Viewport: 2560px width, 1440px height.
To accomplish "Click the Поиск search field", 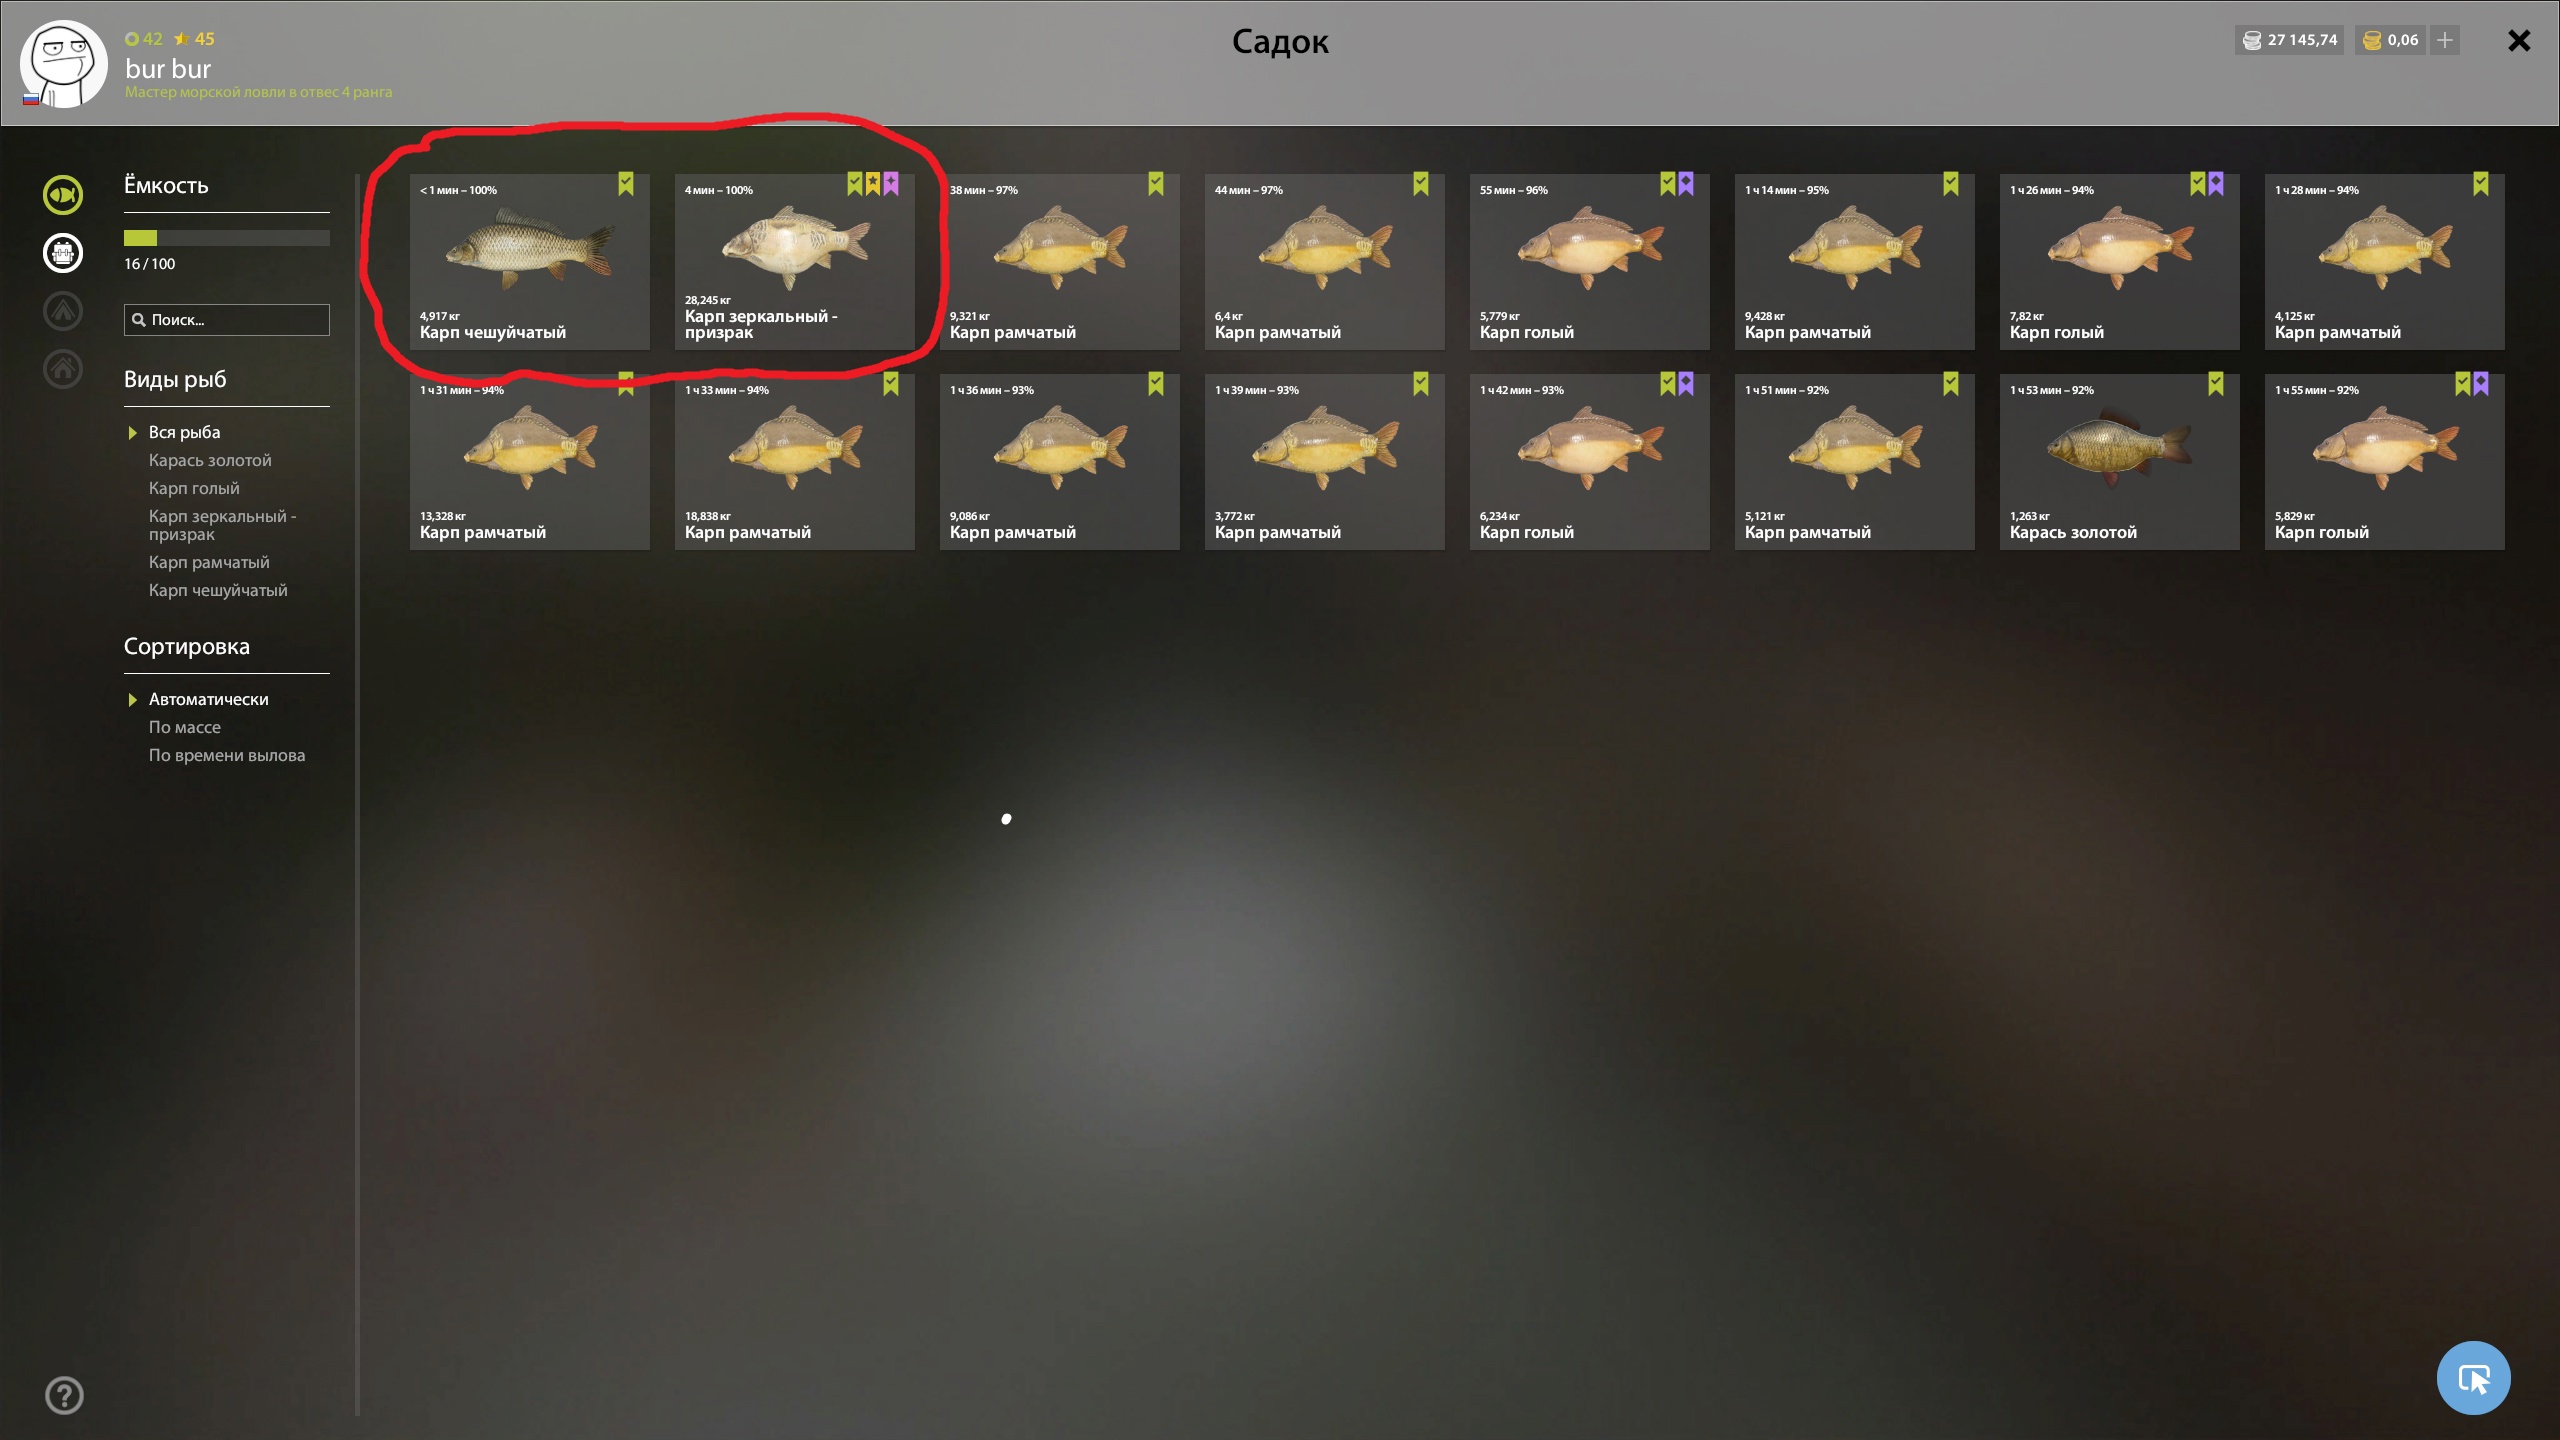I will pos(227,320).
